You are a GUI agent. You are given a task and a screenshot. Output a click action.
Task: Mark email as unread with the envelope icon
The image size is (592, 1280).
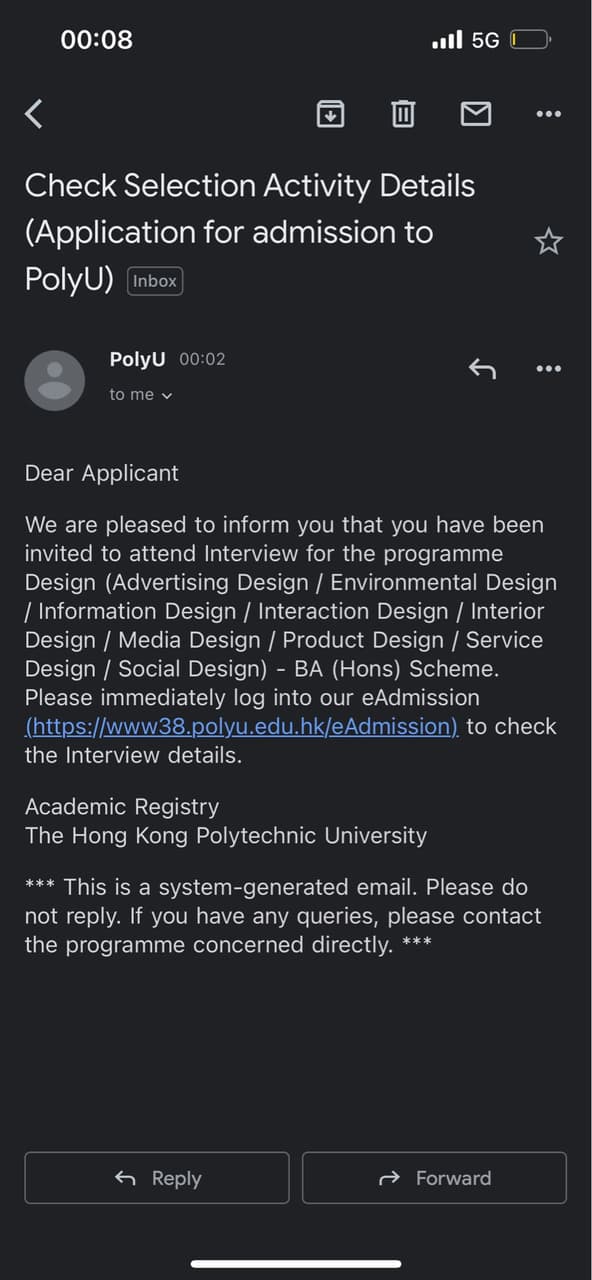coord(475,114)
